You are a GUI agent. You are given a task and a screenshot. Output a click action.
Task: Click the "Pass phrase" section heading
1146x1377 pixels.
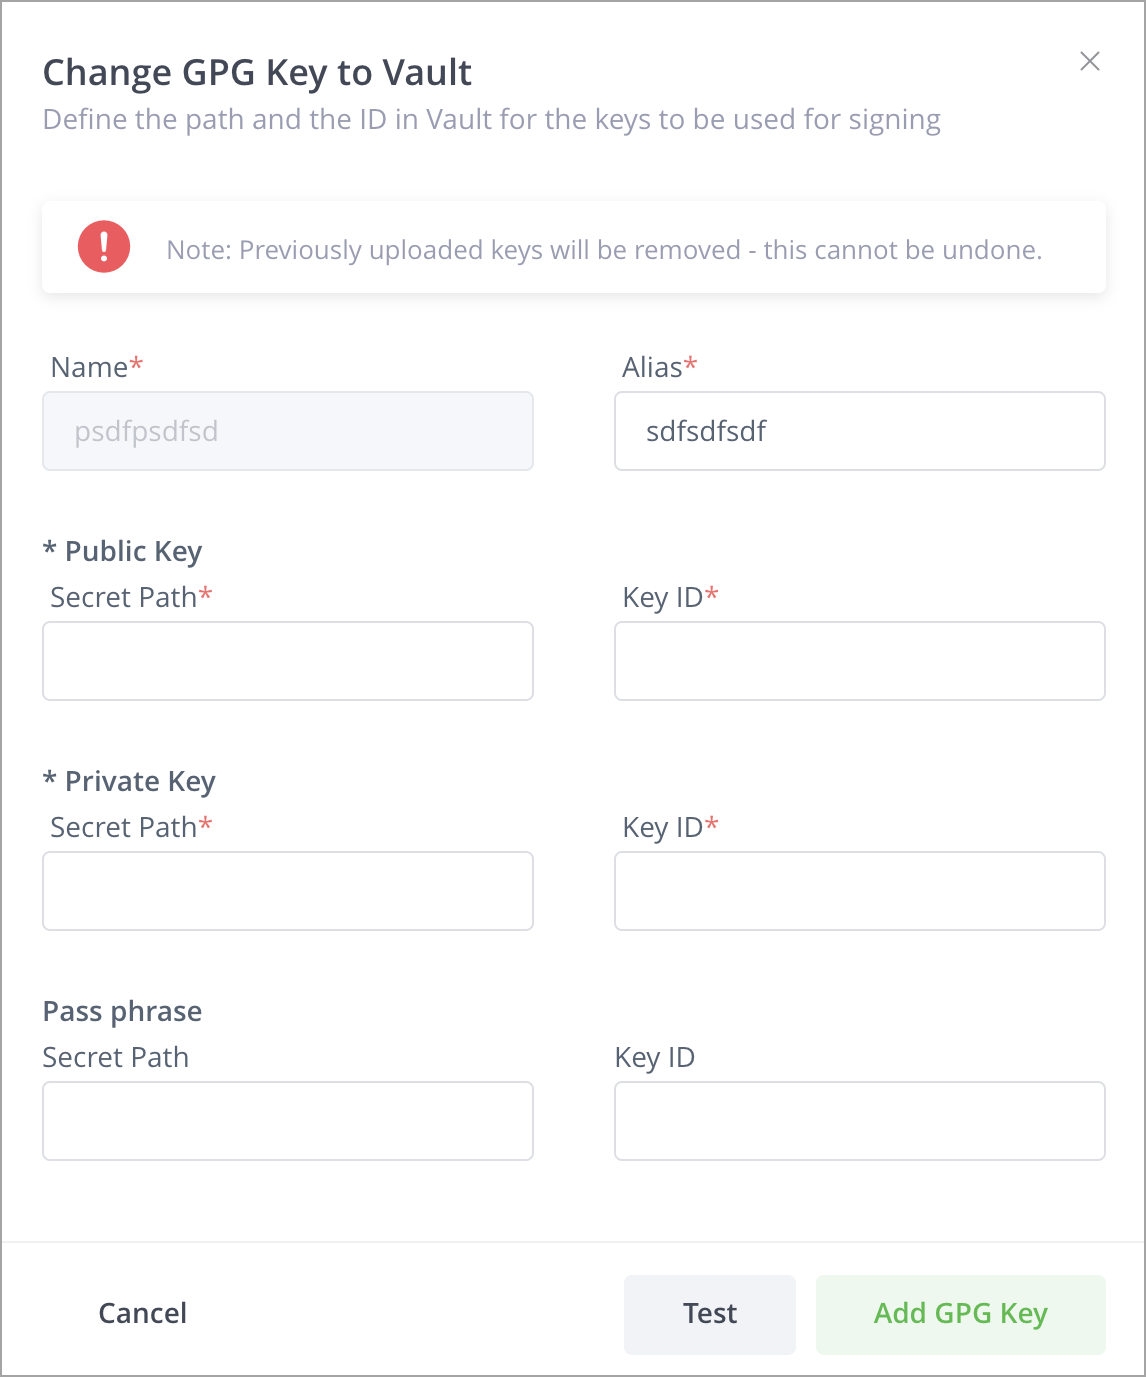tap(122, 1011)
